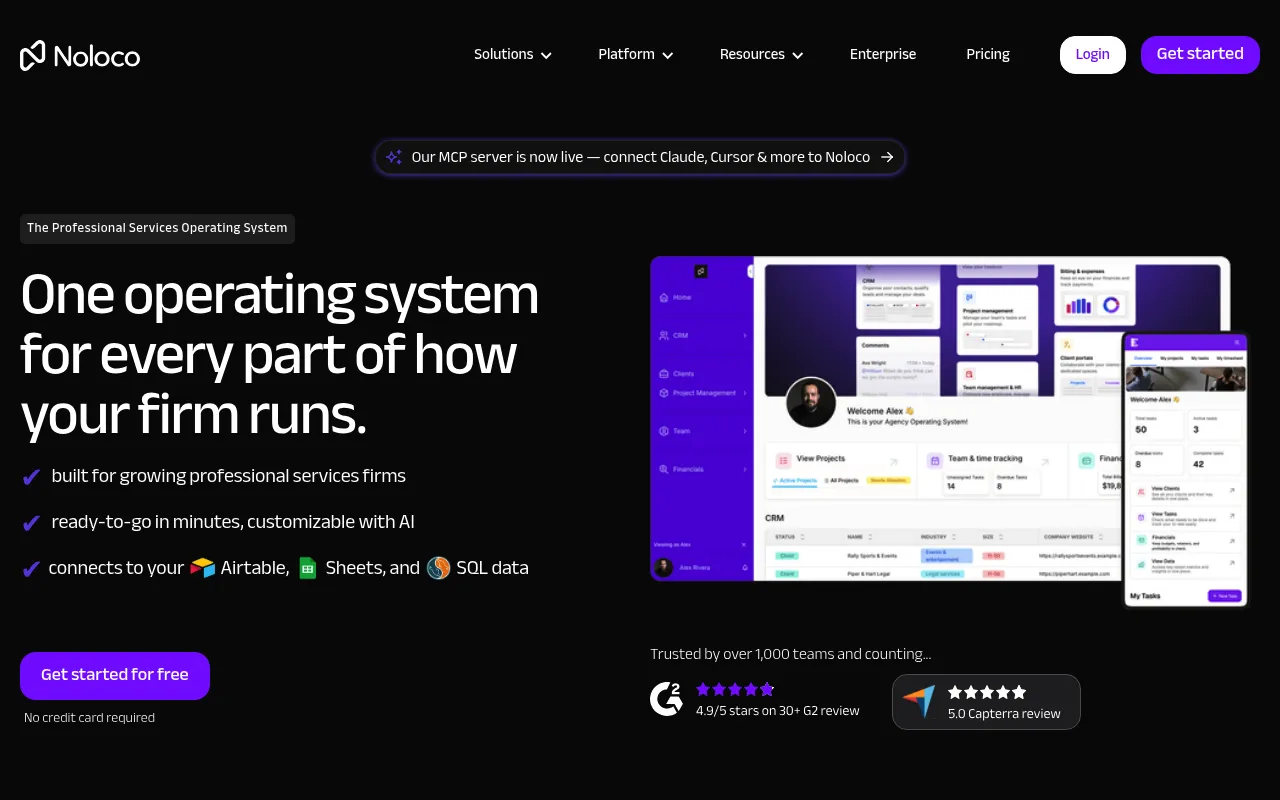Select the Active Projects tab
The width and height of the screenshot is (1280, 800).
(x=795, y=481)
